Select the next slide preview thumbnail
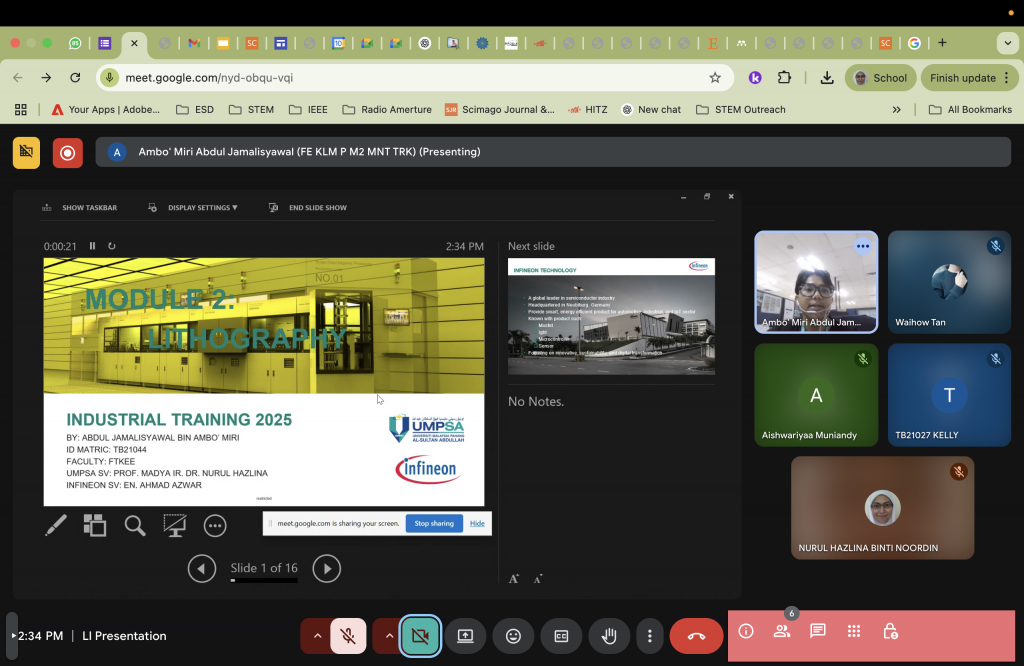 (611, 316)
